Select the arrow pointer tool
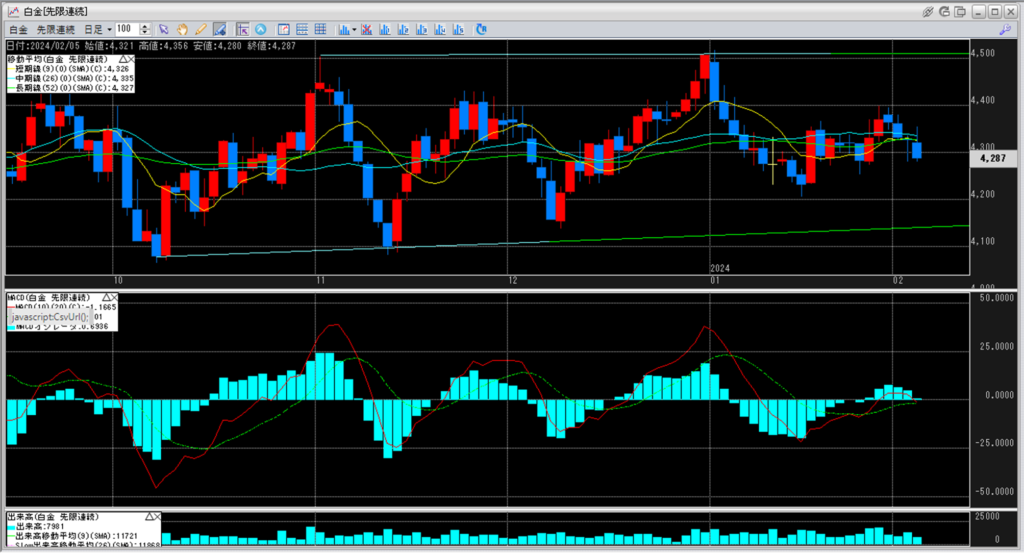This screenshot has height=553, width=1024. [x=164, y=30]
